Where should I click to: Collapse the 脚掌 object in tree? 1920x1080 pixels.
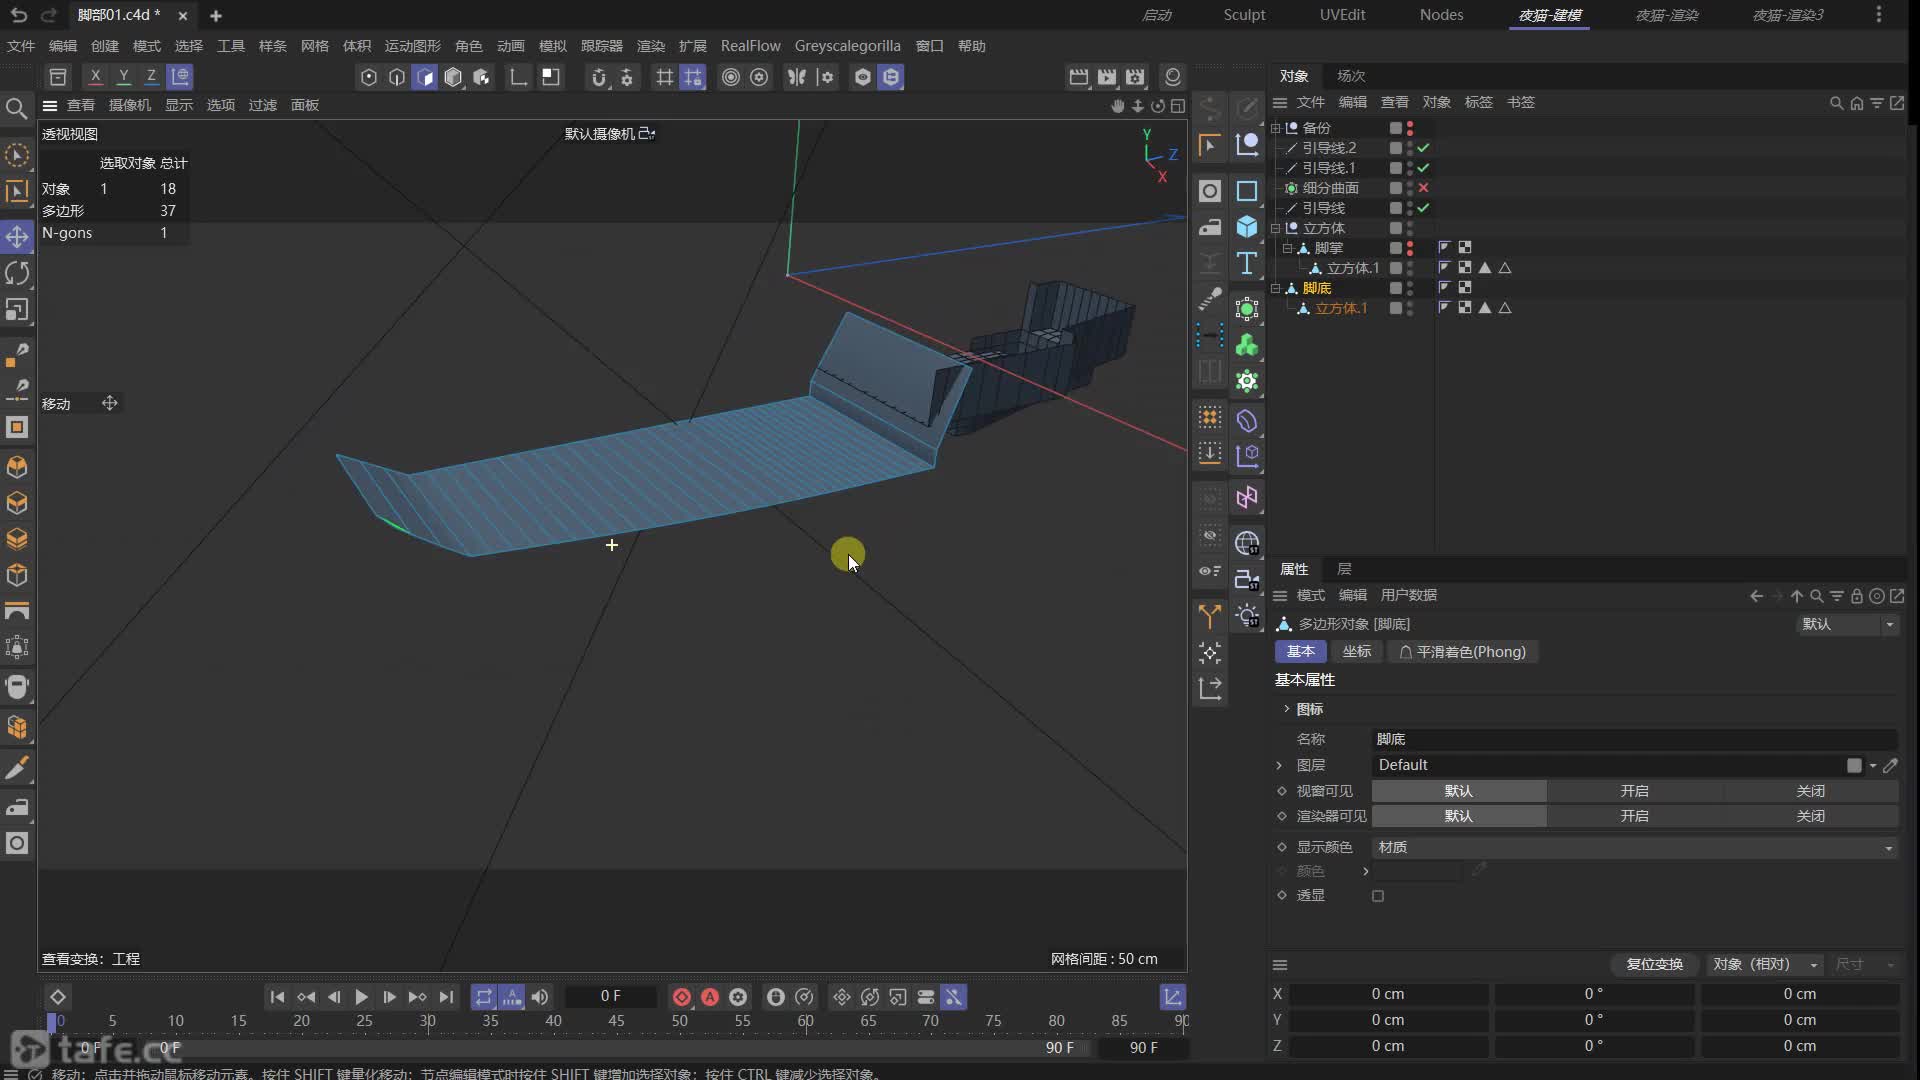(1288, 248)
